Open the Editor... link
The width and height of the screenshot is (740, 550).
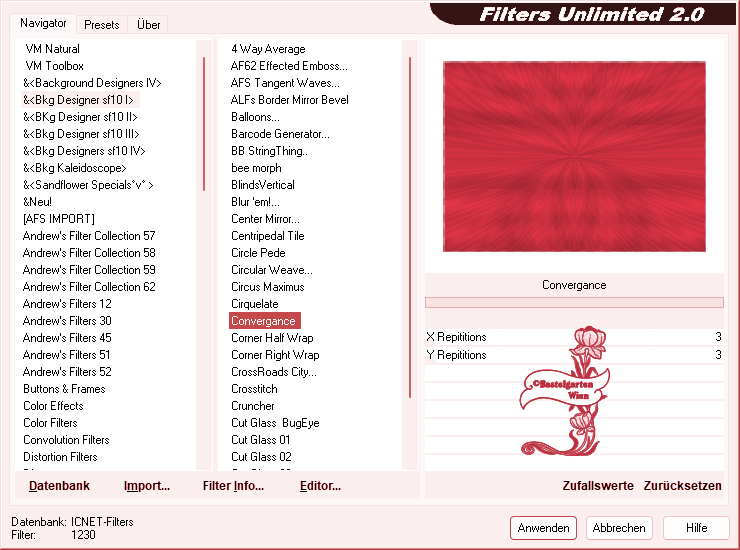pyautogui.click(x=320, y=485)
